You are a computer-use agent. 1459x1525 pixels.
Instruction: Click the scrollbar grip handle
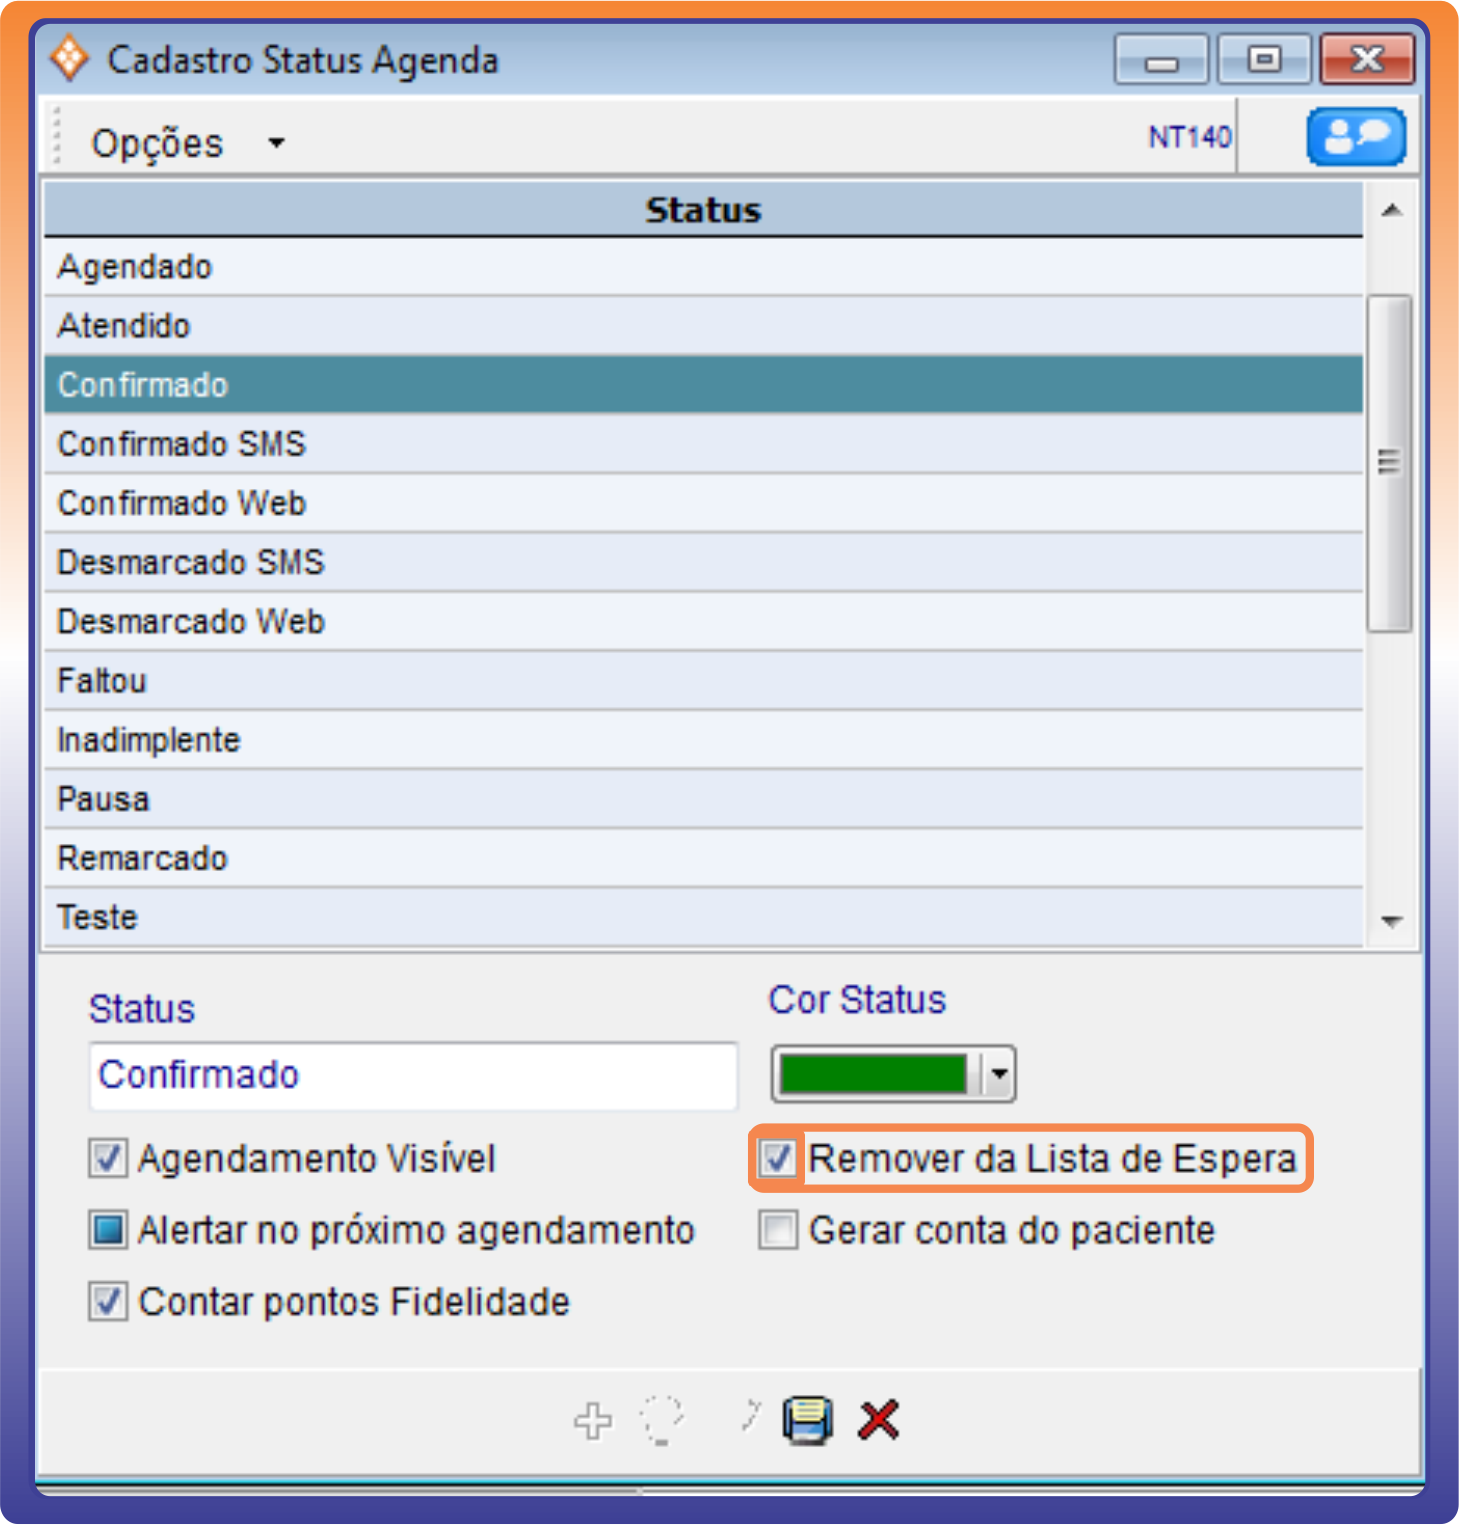tap(1388, 462)
